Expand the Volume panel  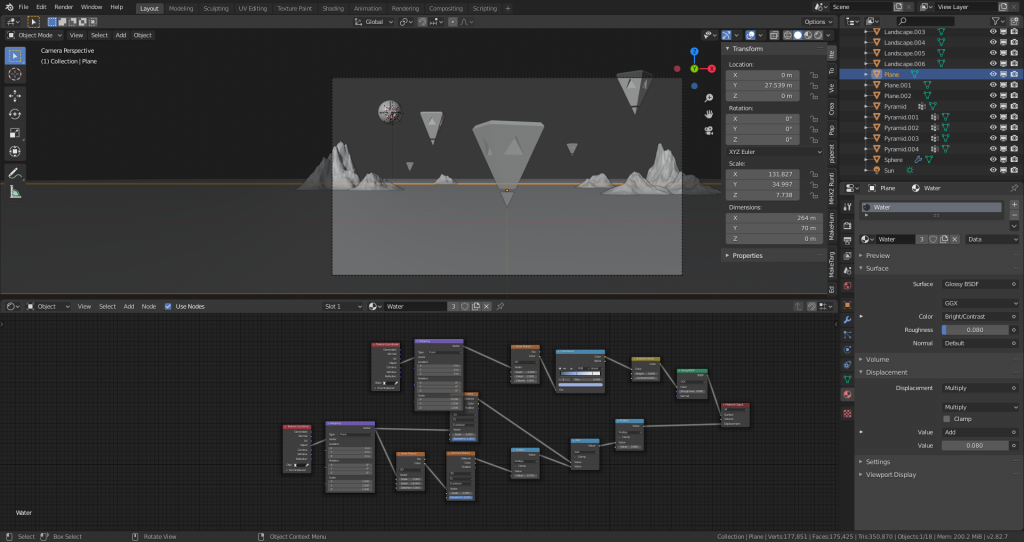tap(877, 359)
